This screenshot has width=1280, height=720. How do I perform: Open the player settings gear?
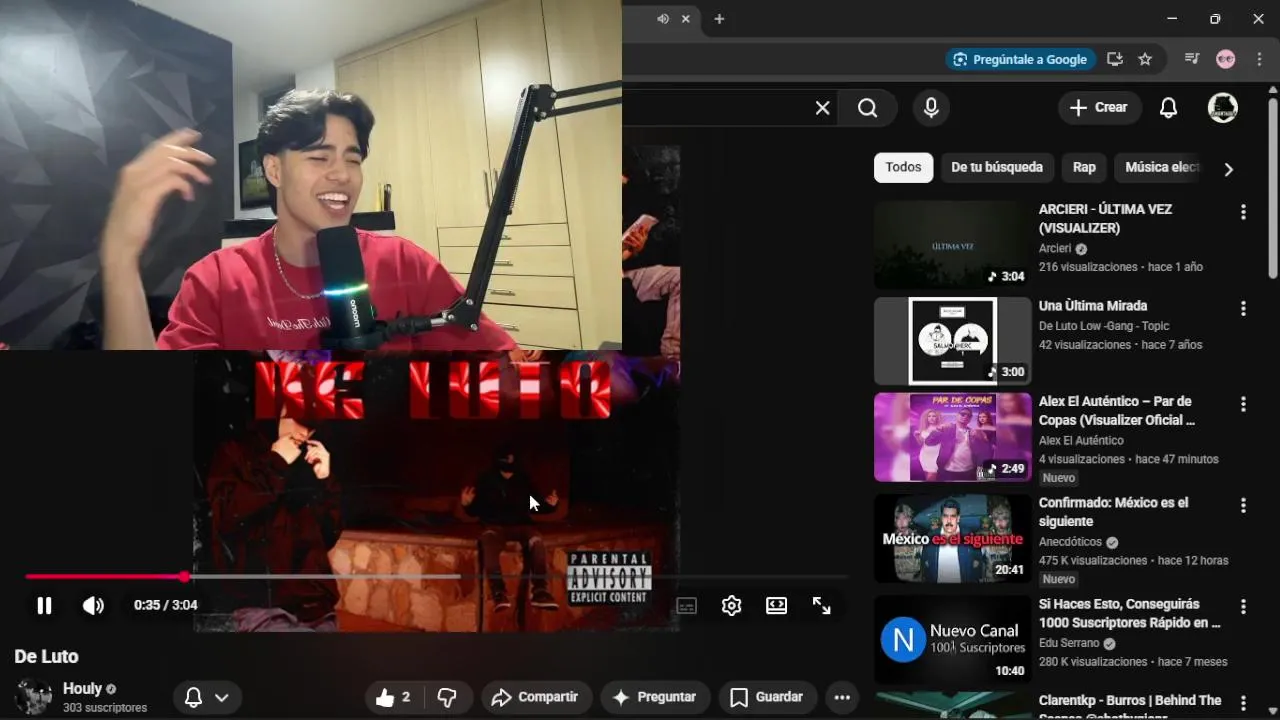[732, 605]
